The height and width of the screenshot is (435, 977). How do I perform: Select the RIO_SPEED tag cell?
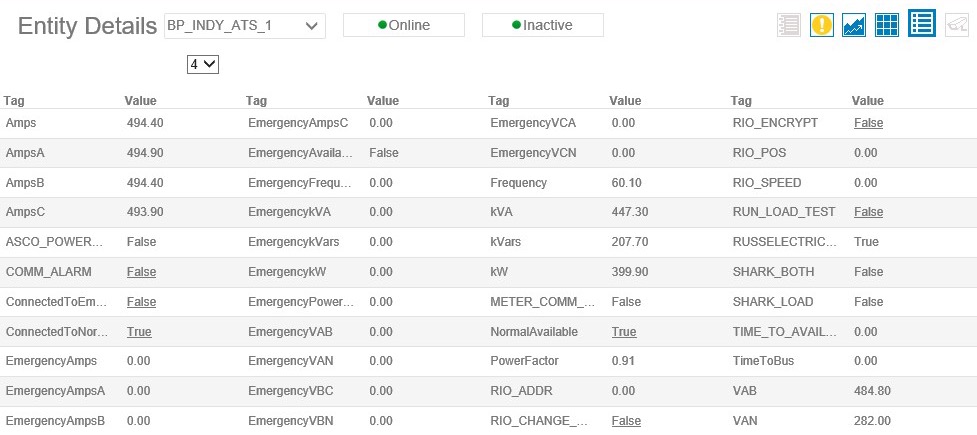click(x=767, y=183)
